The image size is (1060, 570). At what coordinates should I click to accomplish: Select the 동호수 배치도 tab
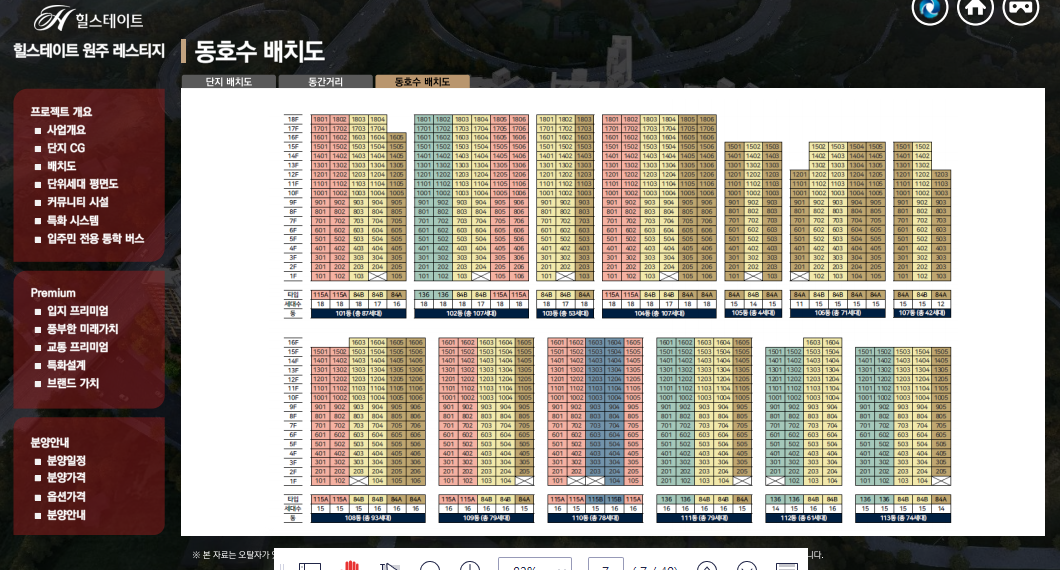point(422,82)
